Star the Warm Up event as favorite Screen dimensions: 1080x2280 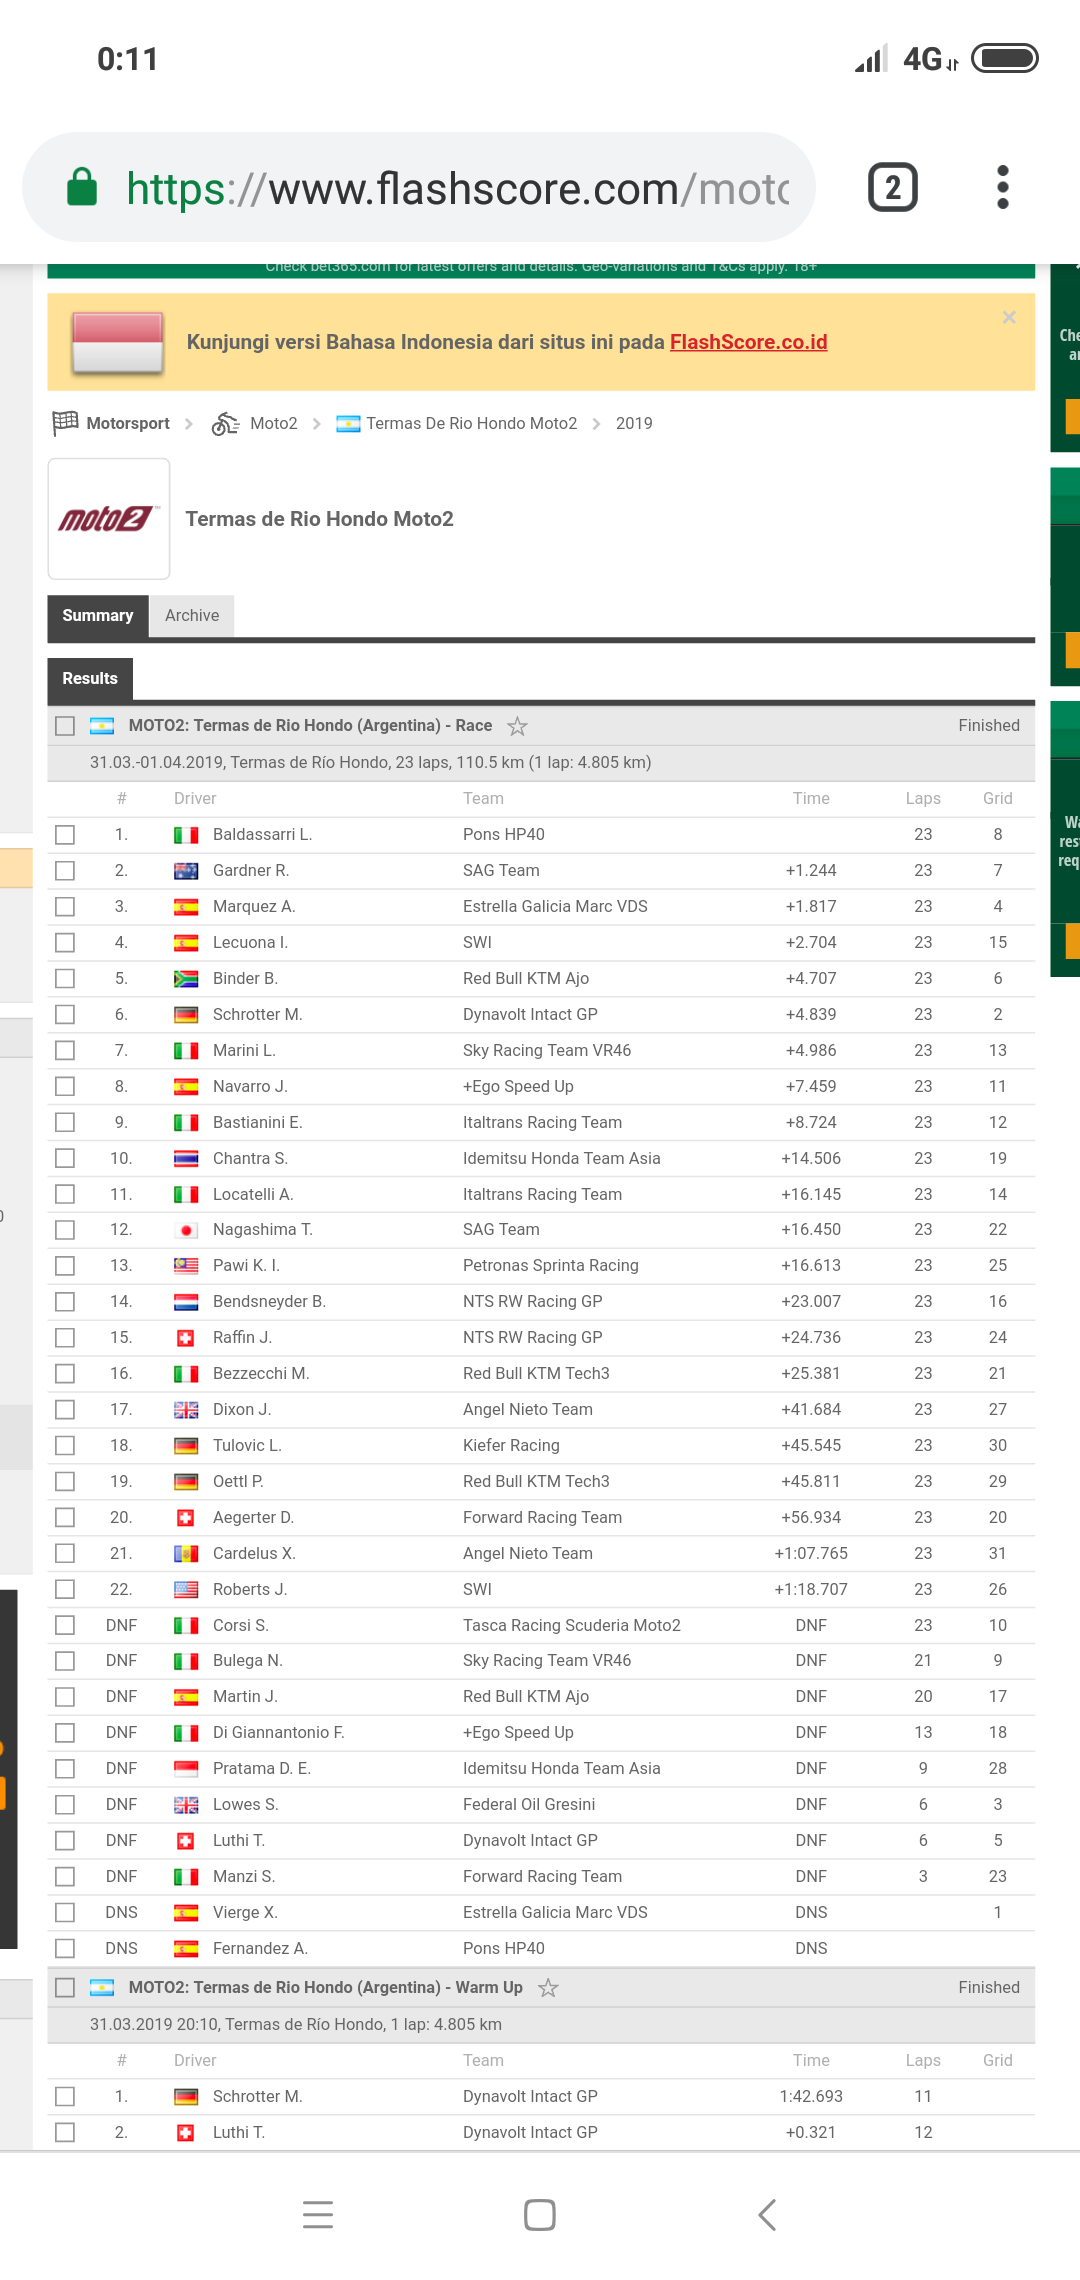(x=548, y=1988)
